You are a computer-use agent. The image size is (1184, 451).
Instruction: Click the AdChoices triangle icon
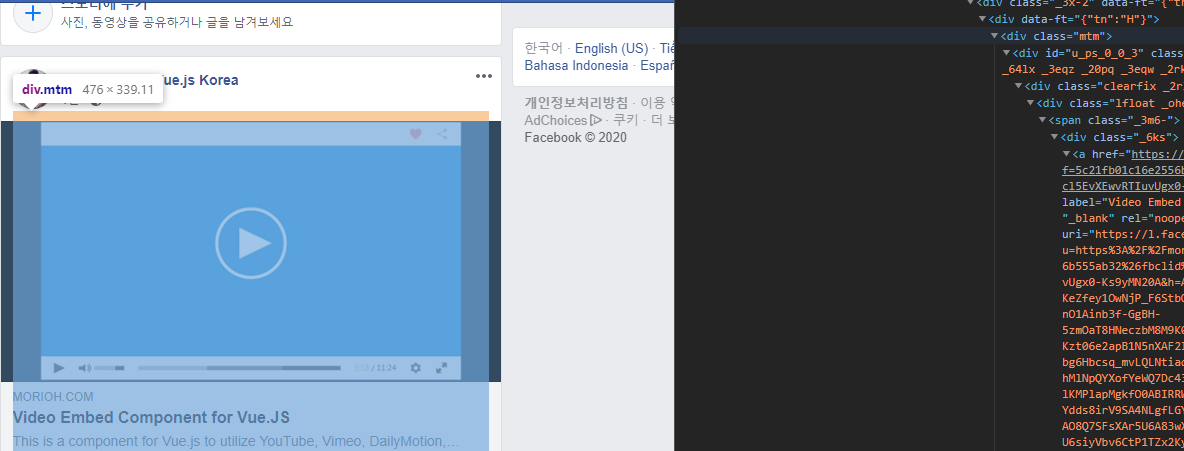point(597,120)
